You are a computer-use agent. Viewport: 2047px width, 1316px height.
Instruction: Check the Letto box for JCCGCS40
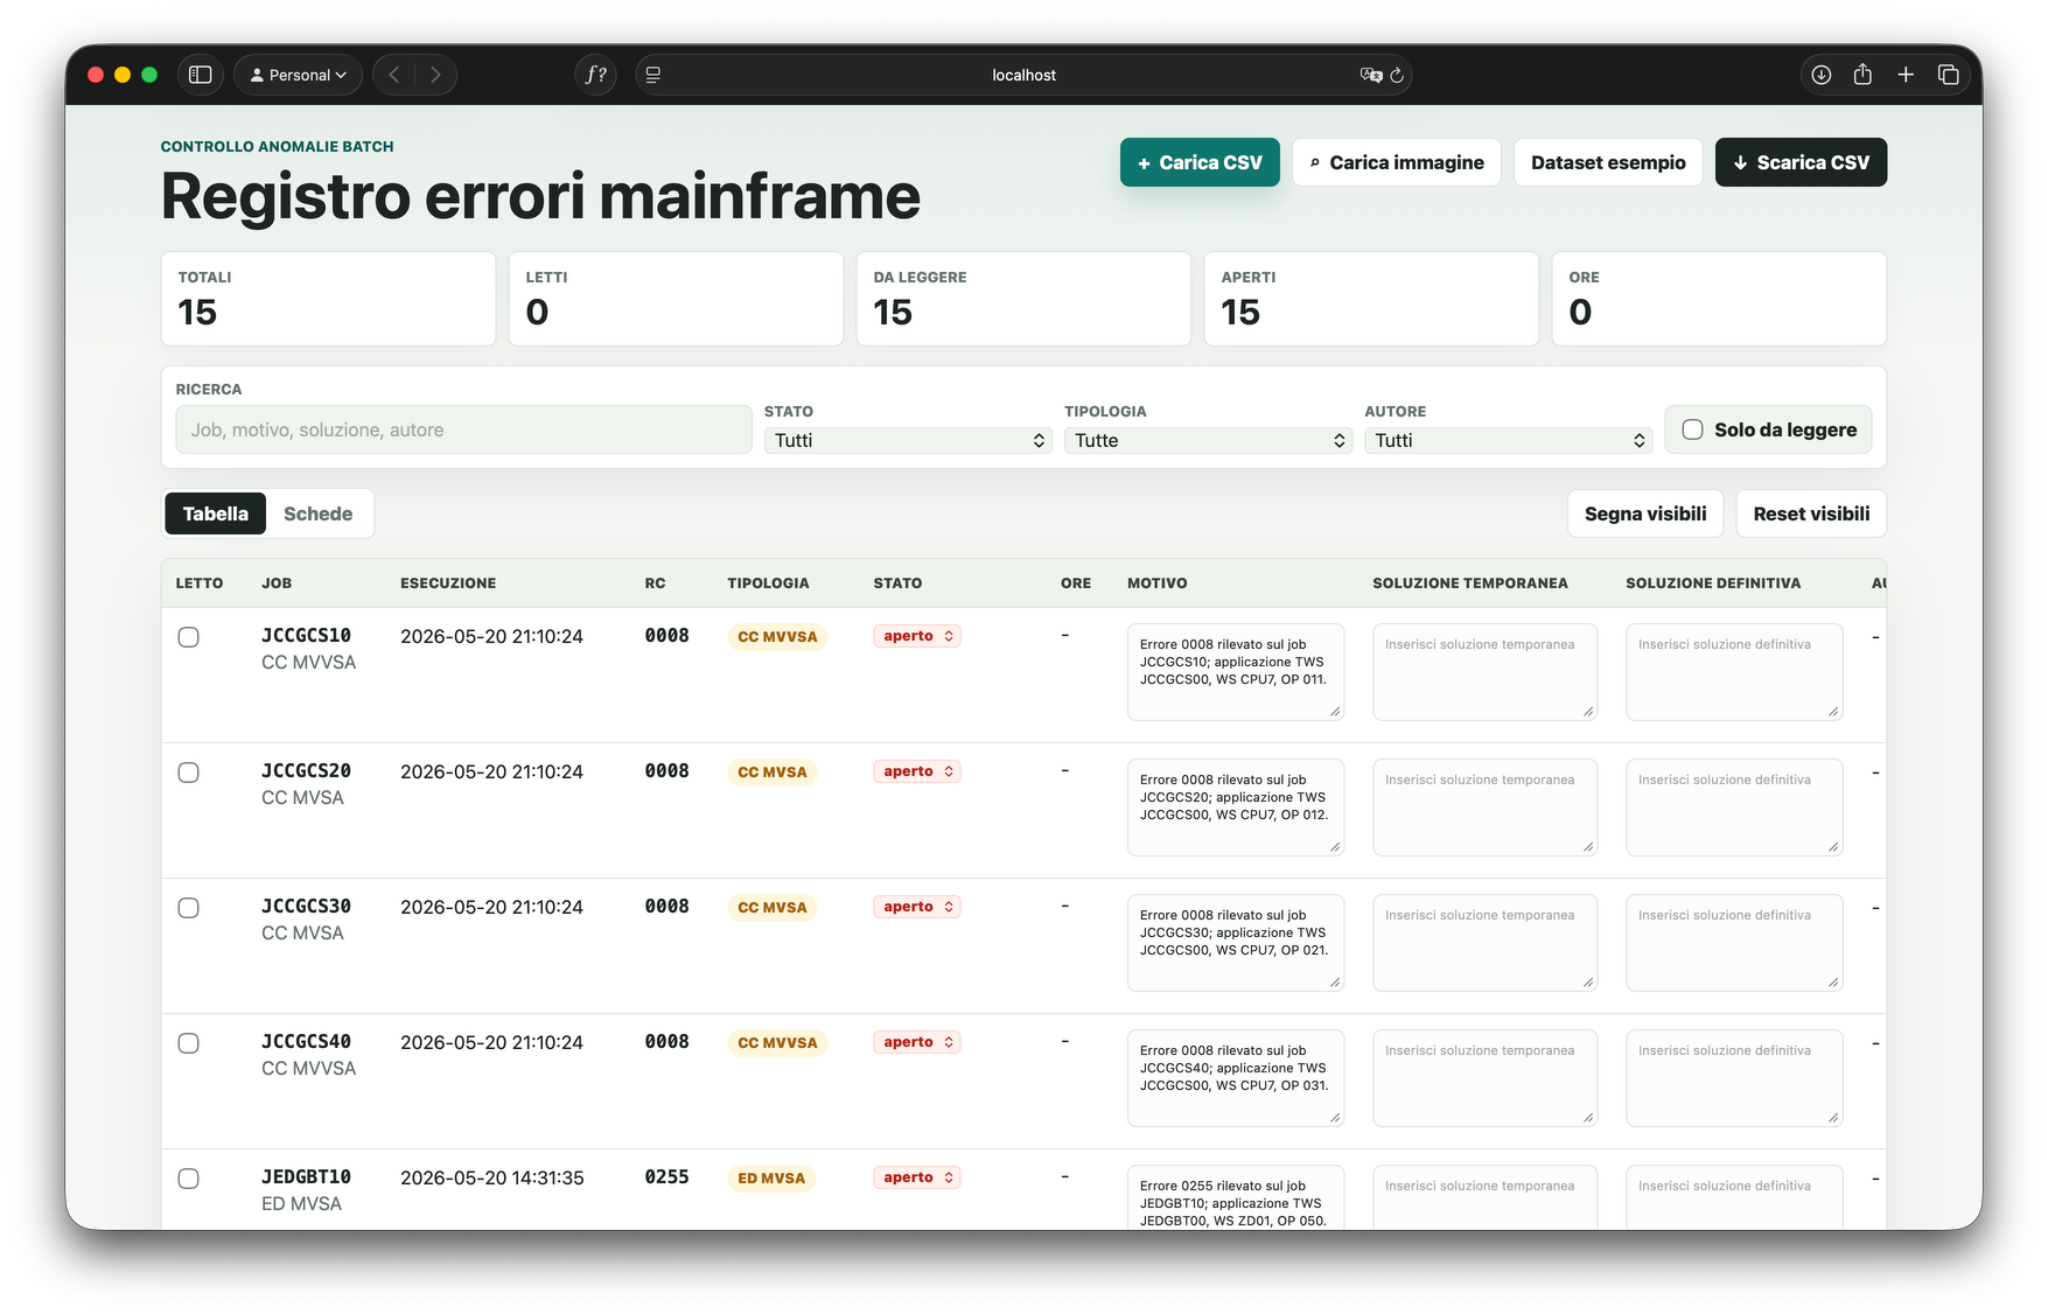point(188,1043)
